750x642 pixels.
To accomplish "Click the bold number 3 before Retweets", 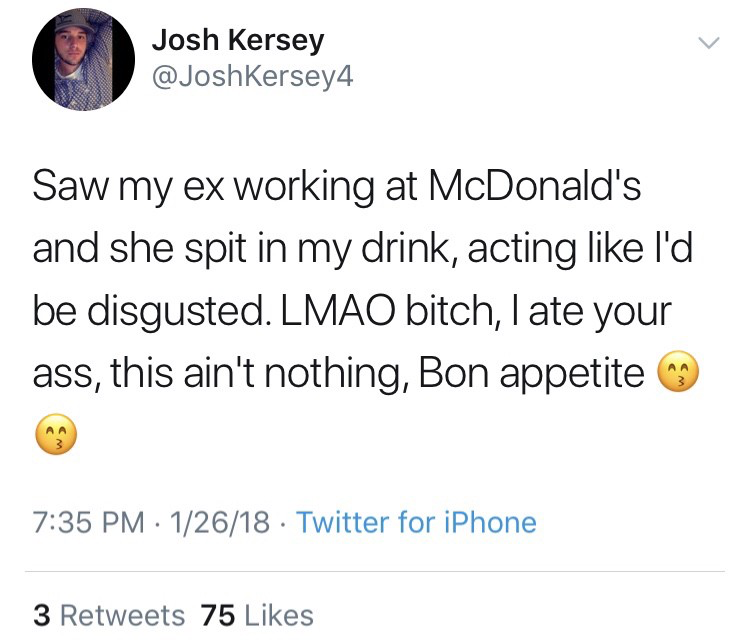I will [41, 615].
